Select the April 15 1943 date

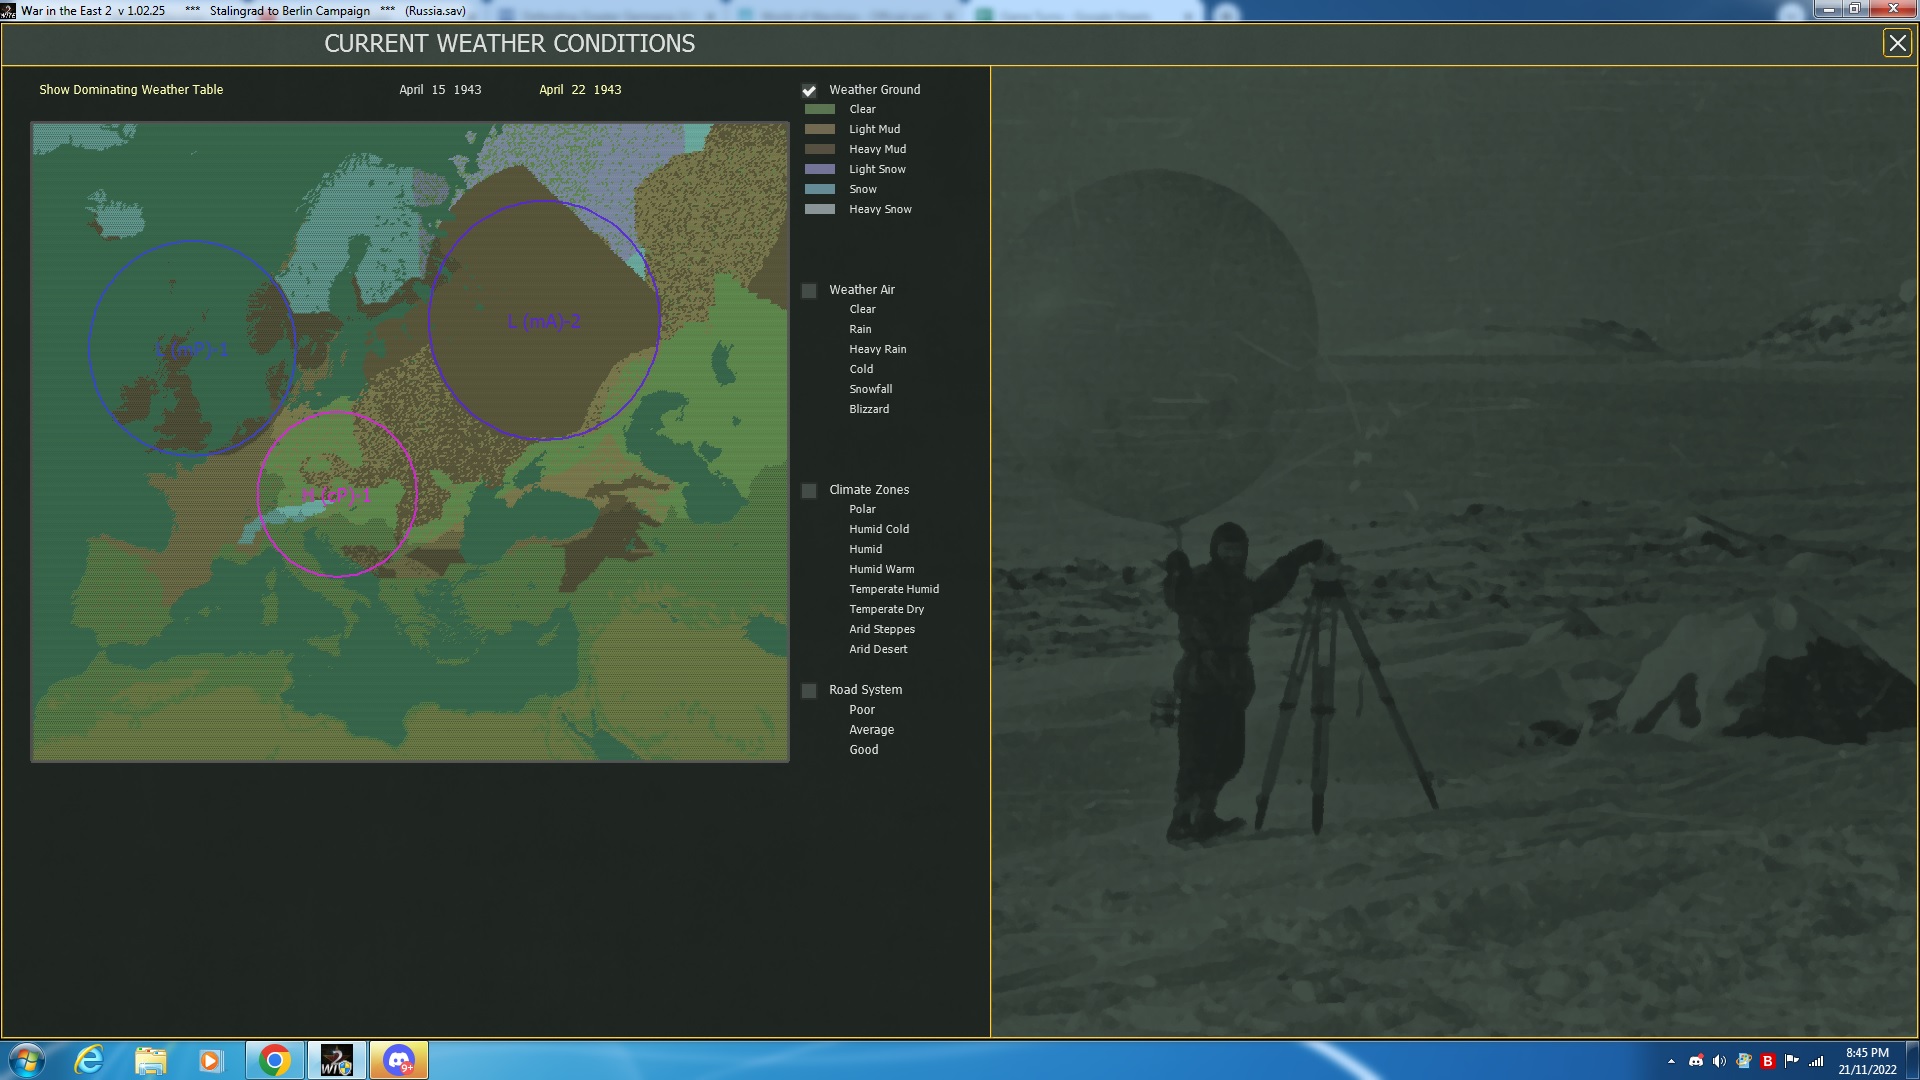click(x=440, y=90)
